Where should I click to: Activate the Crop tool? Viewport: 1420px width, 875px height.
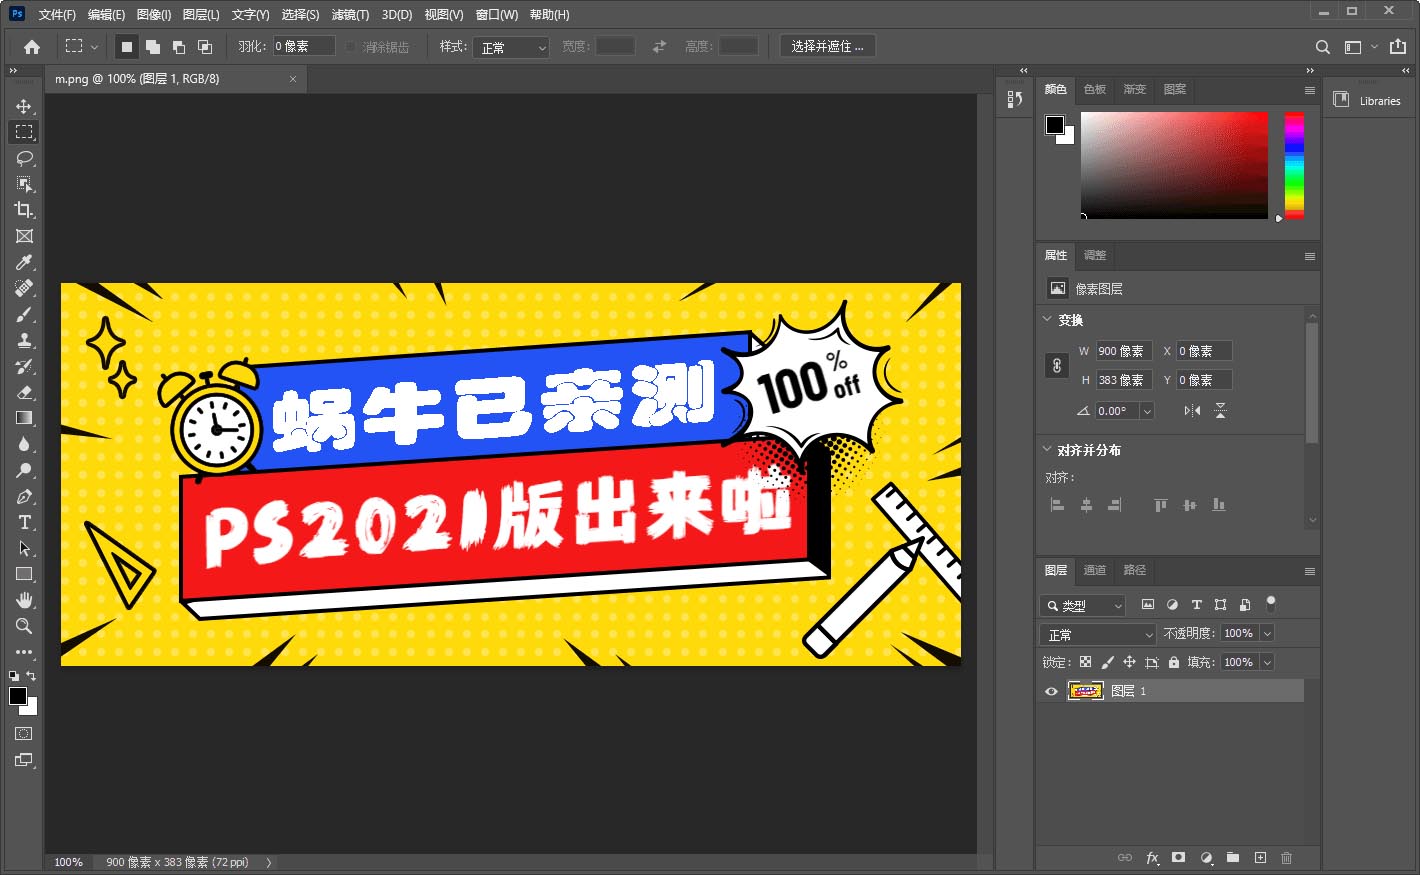25,210
